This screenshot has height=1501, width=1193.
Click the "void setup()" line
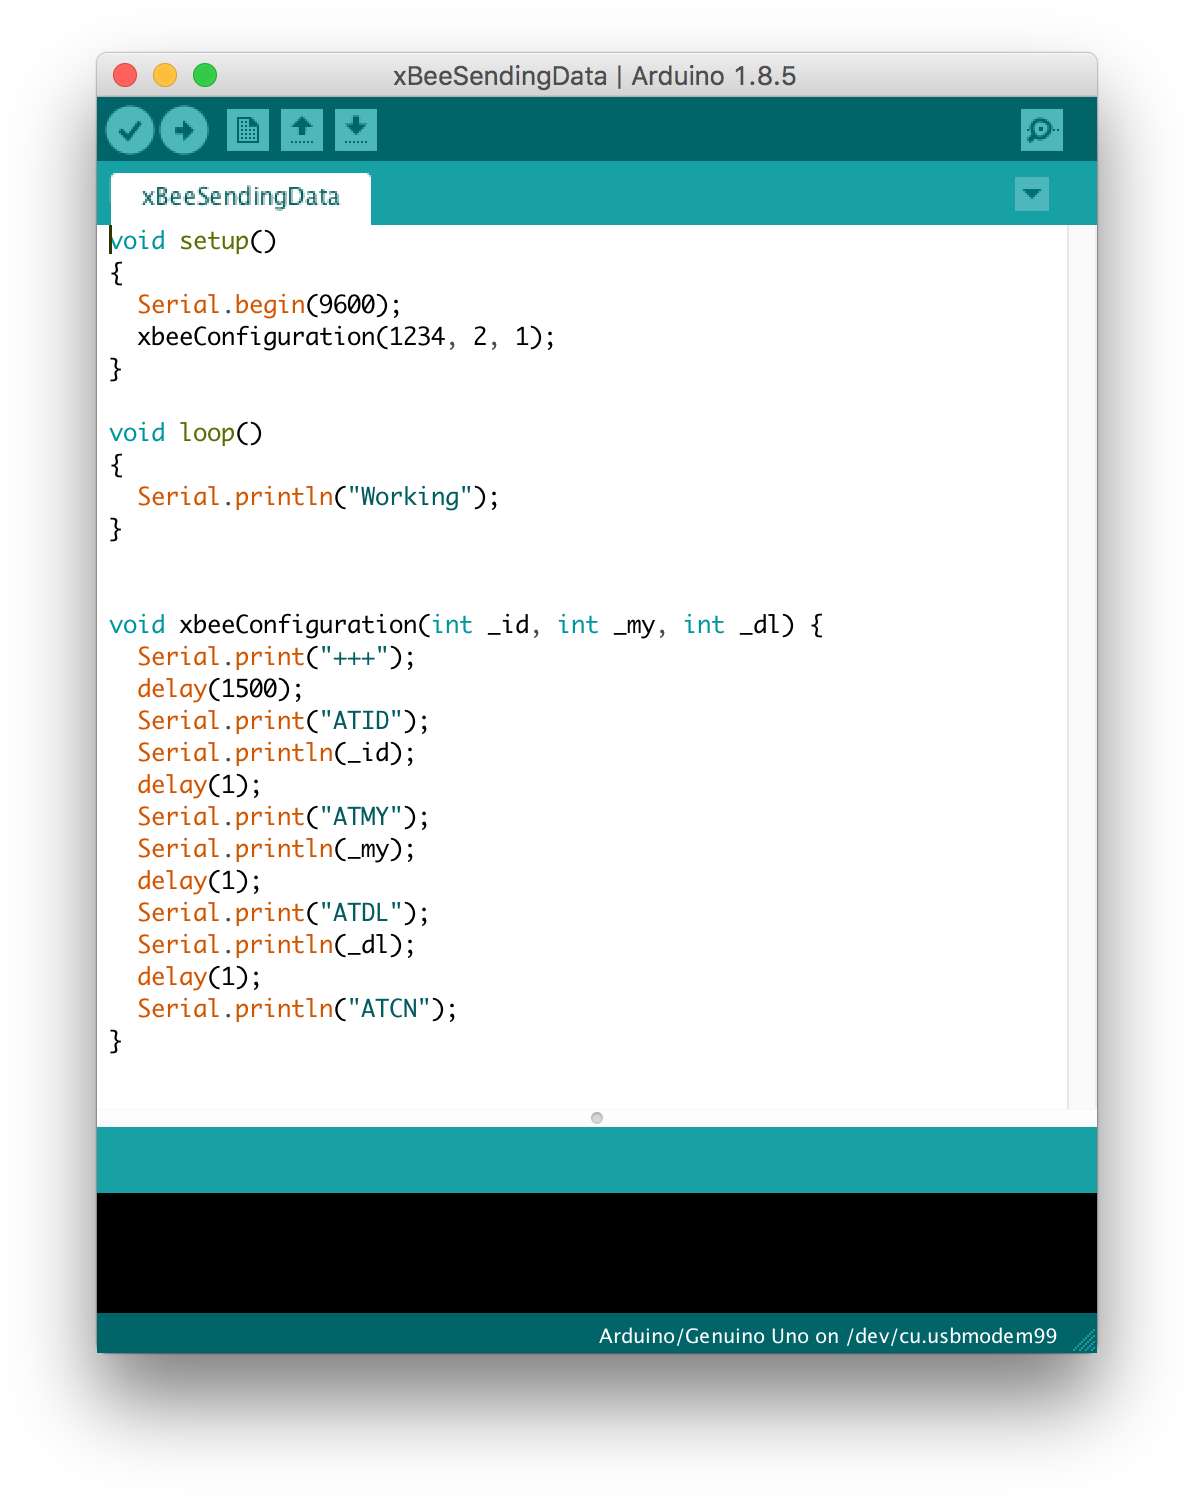pyautogui.click(x=193, y=241)
